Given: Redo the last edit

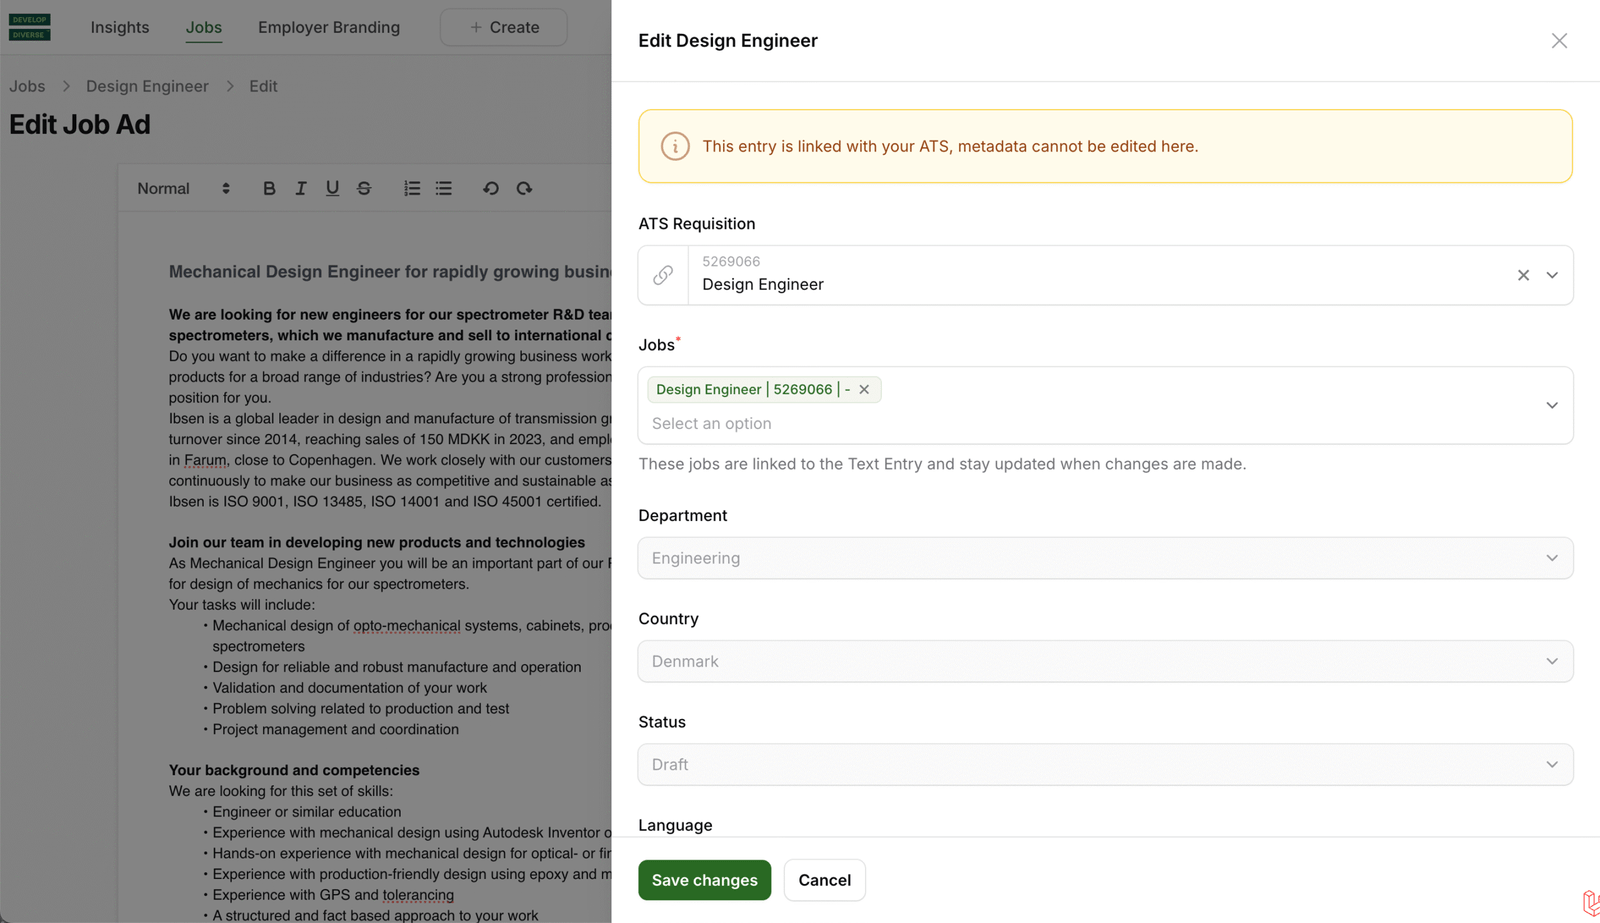Looking at the screenshot, I should 524,188.
